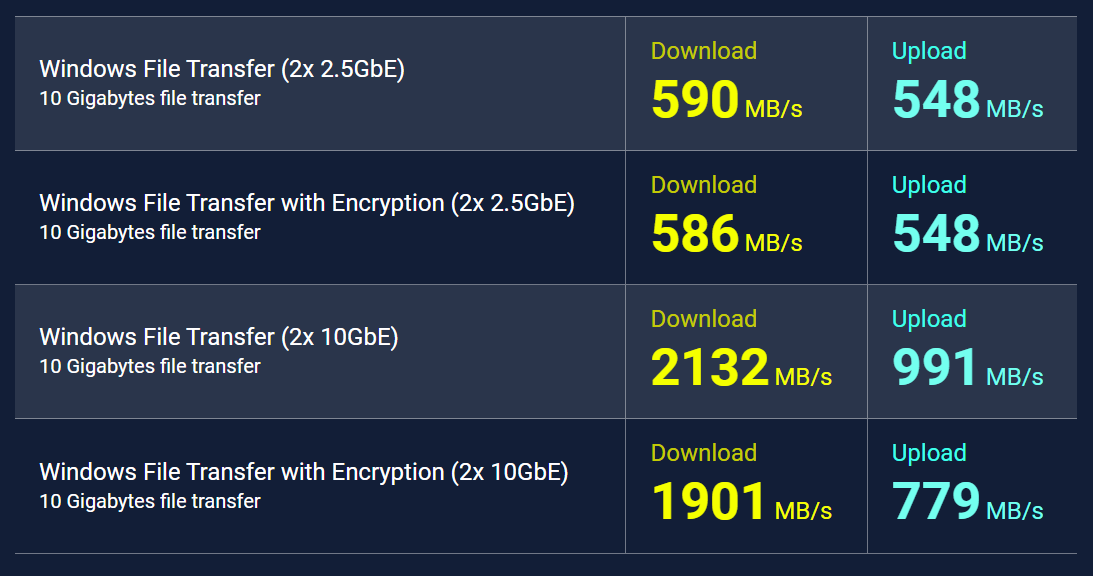This screenshot has height=576, width=1093.
Task: Click the 991 MB/s upload value
Action: 968,367
